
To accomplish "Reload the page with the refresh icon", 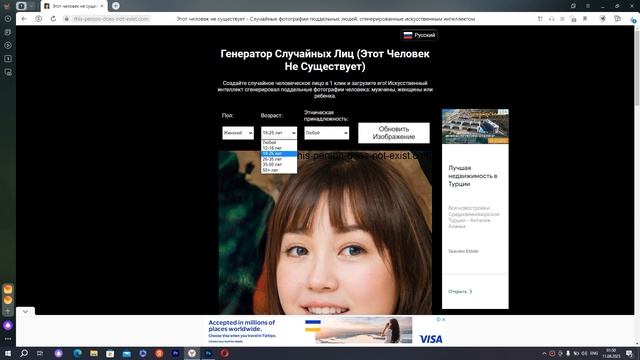I will point(53,19).
